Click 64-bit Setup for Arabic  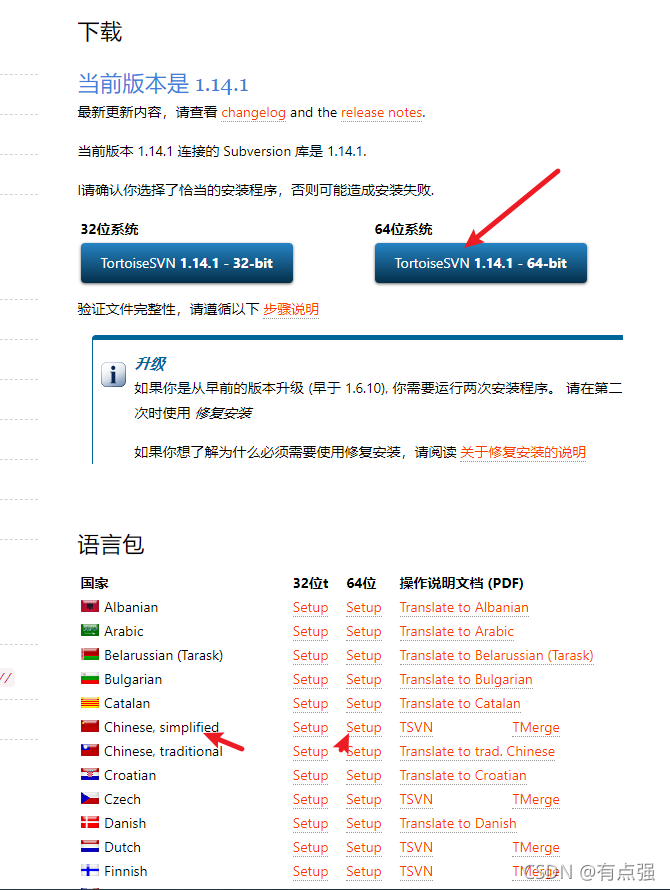tap(364, 631)
